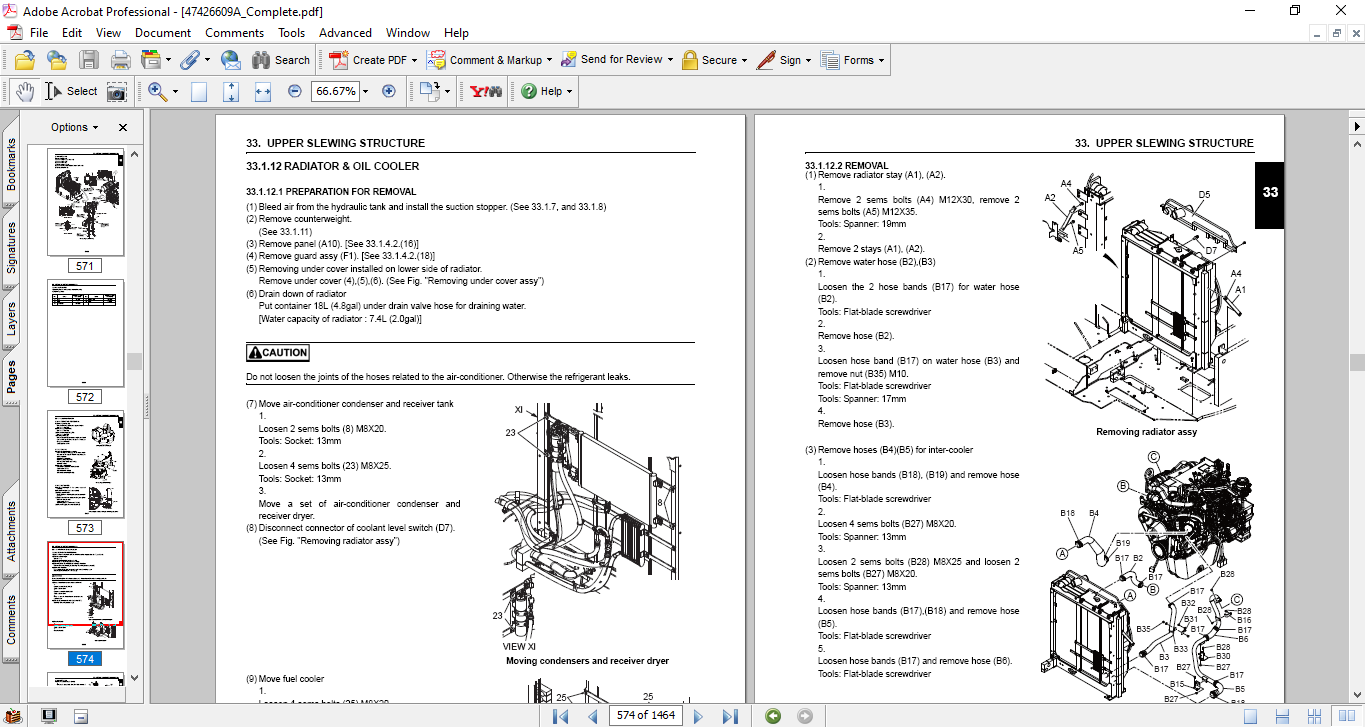
Task: Expand the Comment & Markup dropdown
Action: click(548, 60)
